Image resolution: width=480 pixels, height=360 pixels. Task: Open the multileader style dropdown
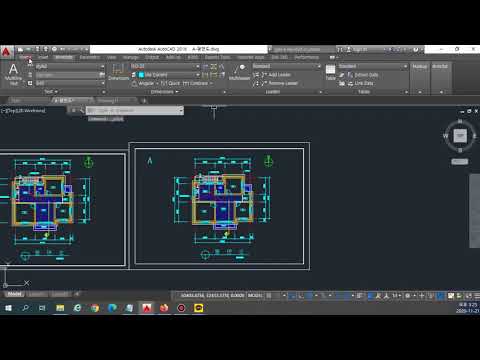coord(286,66)
